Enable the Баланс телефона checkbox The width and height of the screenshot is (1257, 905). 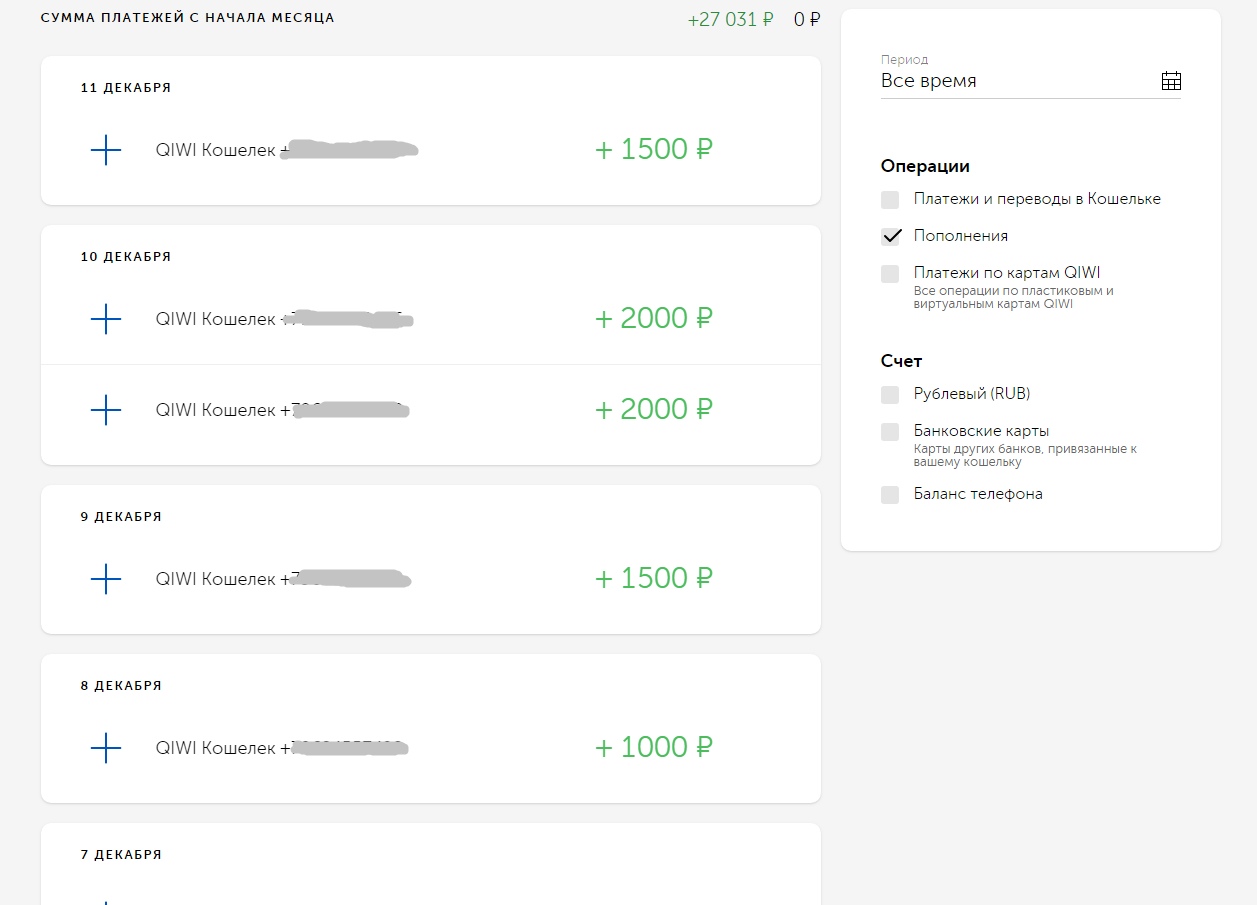[x=890, y=495]
